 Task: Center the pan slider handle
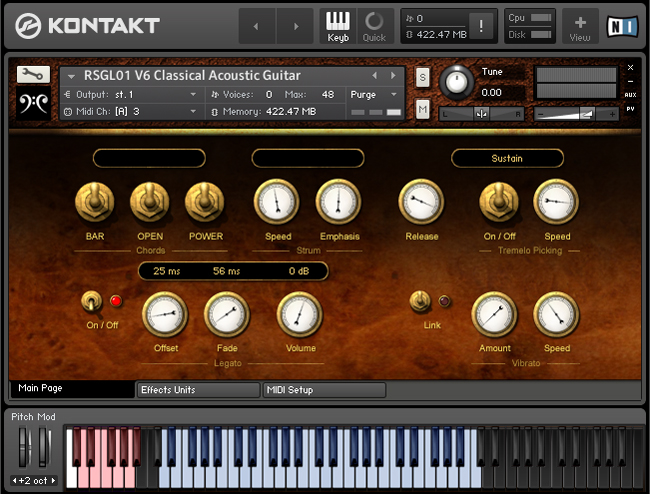(x=481, y=114)
